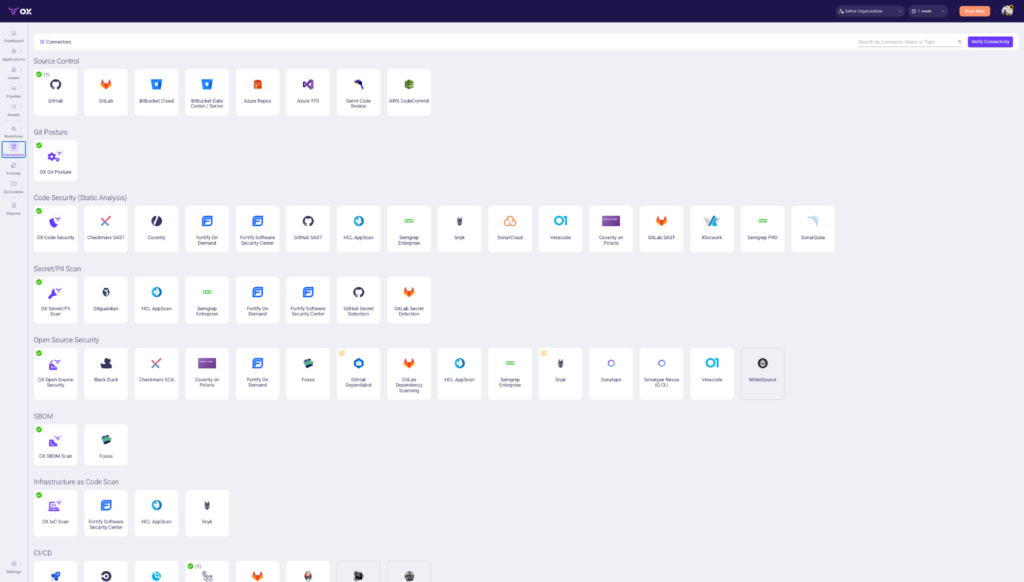Viewport: 1024px width, 582px height.
Task: Choose the Sonatype Nexus IQ CLI connector
Action: [662, 374]
